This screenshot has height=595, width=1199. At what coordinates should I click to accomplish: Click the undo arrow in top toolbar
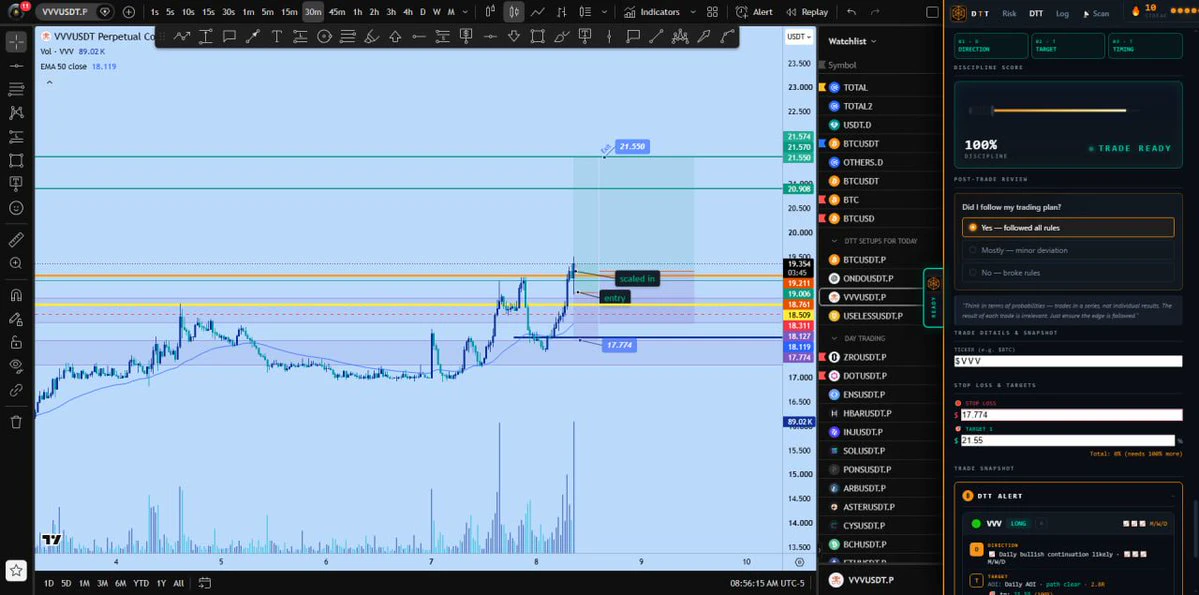point(852,12)
